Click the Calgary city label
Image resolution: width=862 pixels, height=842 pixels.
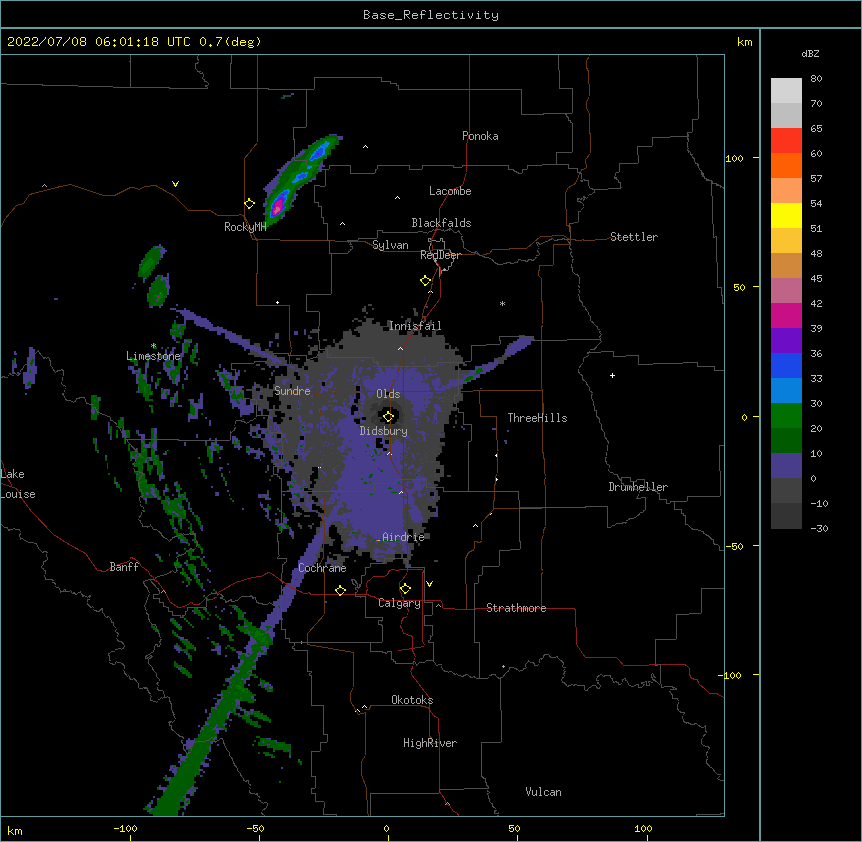pyautogui.click(x=399, y=603)
